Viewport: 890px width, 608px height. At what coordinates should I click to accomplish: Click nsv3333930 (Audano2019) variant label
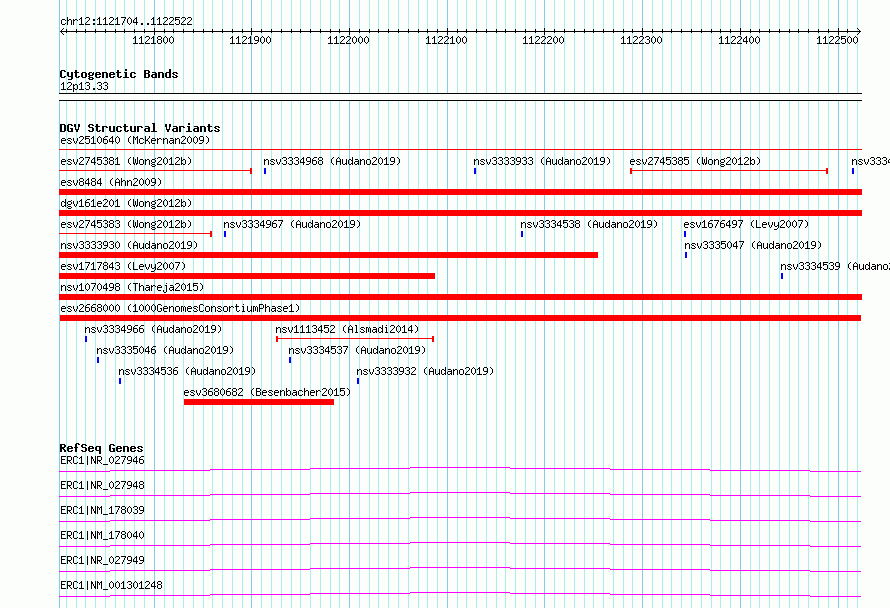[x=129, y=245]
